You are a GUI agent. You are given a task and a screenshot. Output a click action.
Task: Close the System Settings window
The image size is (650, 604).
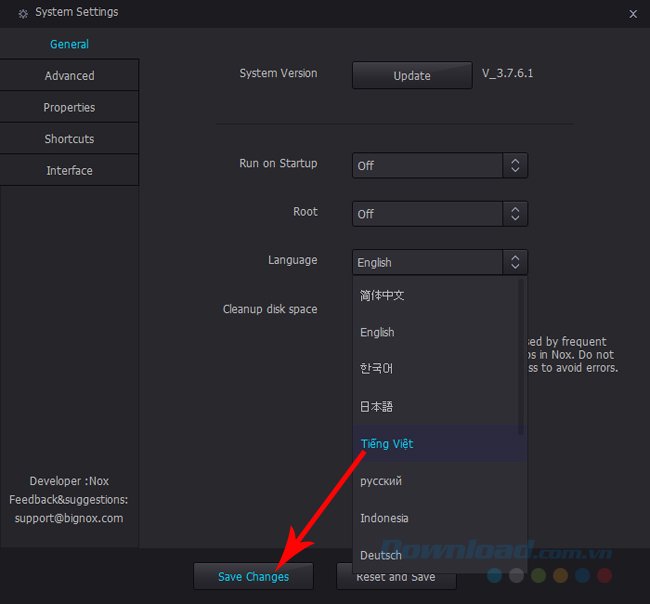(x=633, y=14)
